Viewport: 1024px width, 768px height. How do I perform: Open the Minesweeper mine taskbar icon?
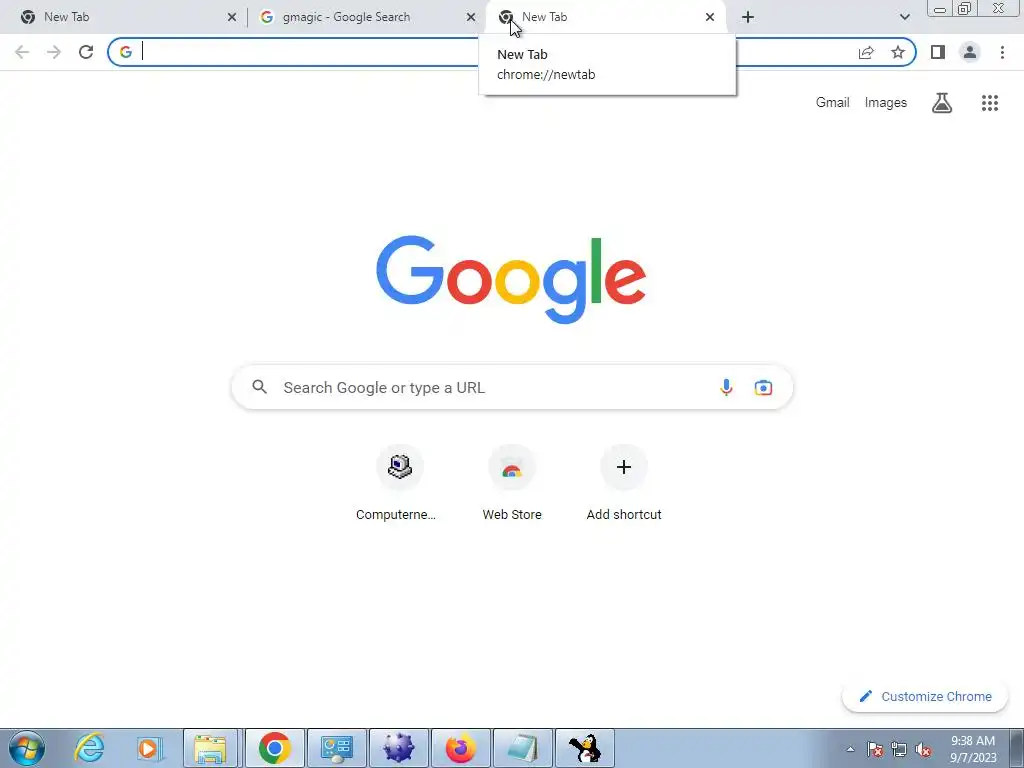point(398,748)
